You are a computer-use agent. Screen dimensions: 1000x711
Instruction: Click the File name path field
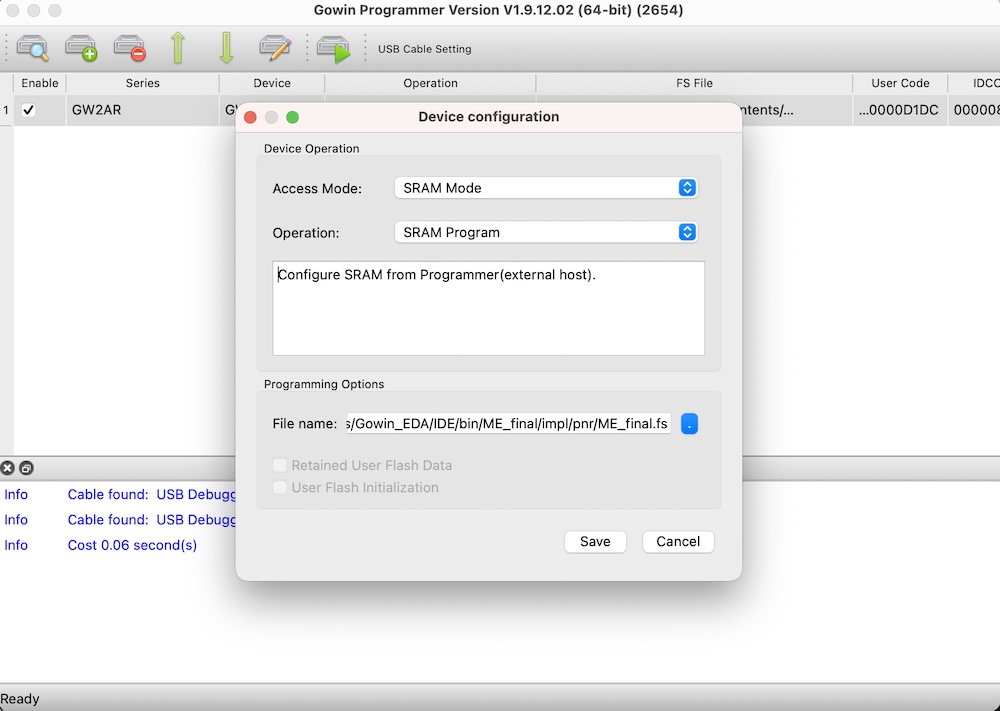[x=508, y=424]
